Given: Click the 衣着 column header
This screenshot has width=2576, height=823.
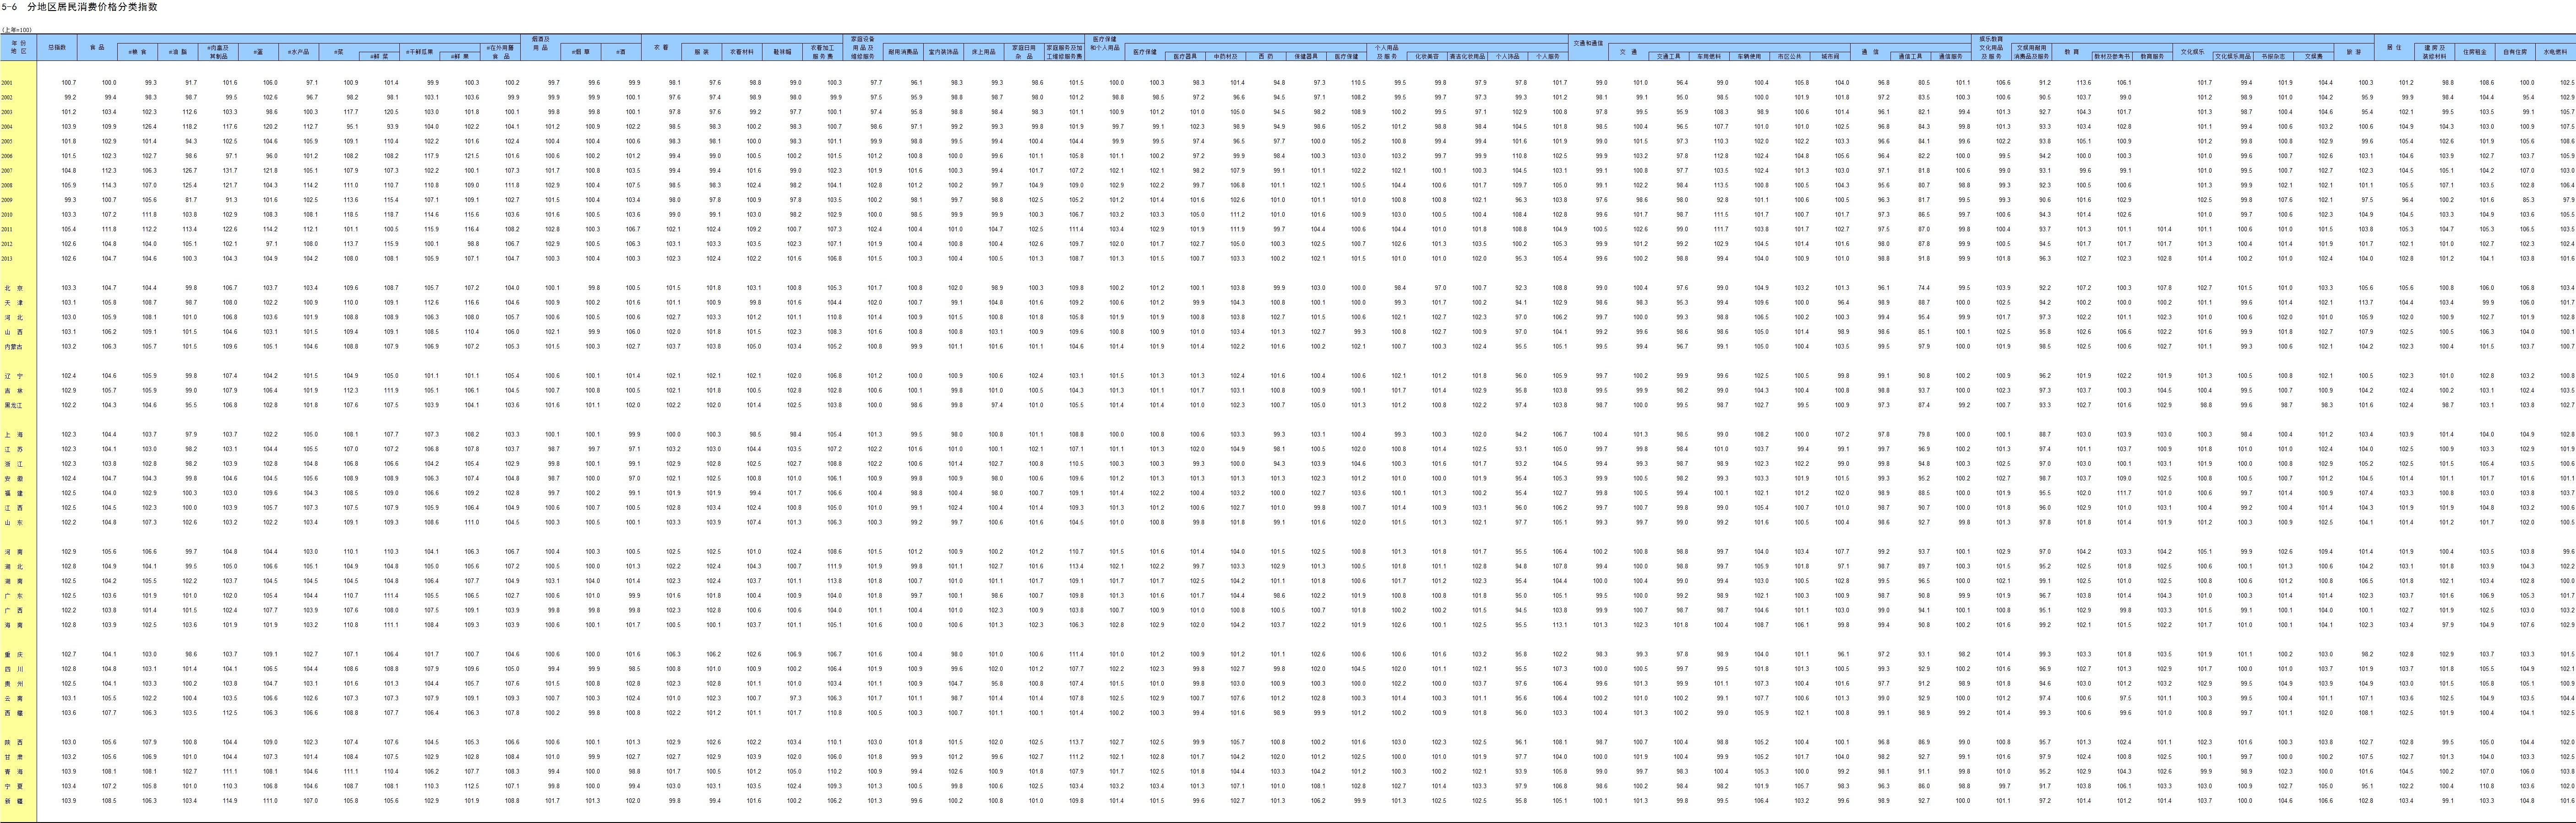Looking at the screenshot, I should pyautogui.click(x=661, y=47).
